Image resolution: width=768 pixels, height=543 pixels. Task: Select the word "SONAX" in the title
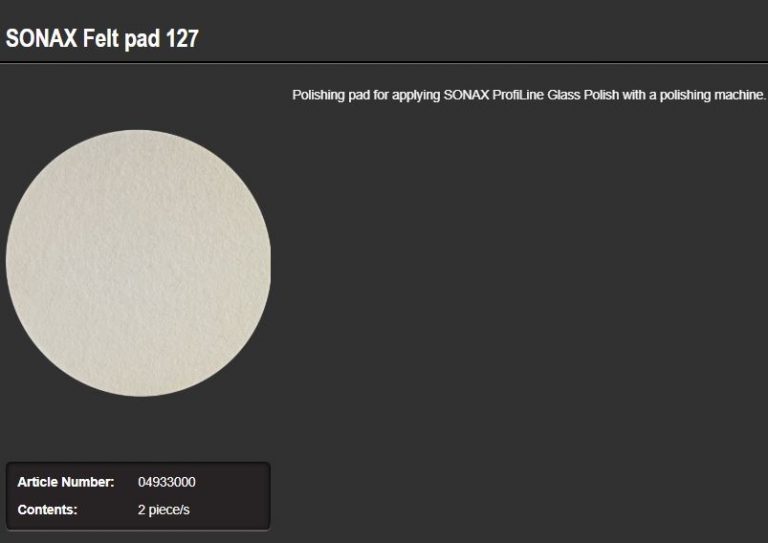point(42,38)
